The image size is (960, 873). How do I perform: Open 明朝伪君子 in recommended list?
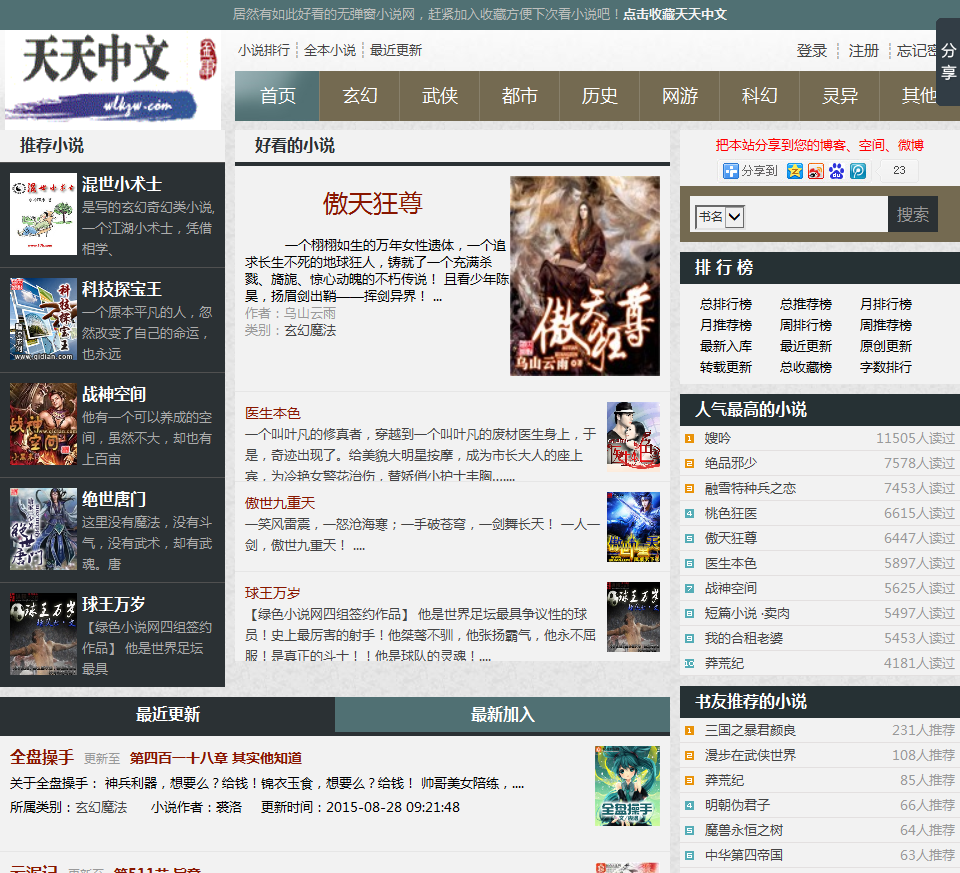pyautogui.click(x=737, y=805)
